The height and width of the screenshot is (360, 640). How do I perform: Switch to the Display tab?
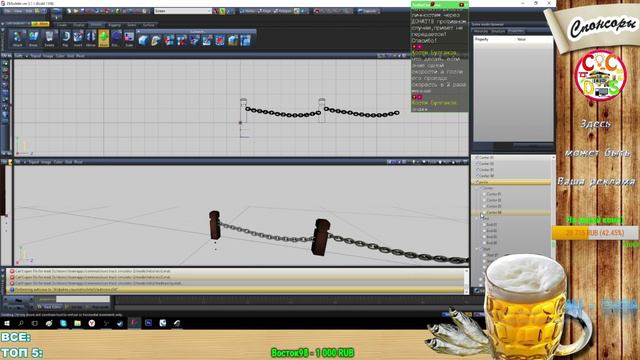coord(79,25)
